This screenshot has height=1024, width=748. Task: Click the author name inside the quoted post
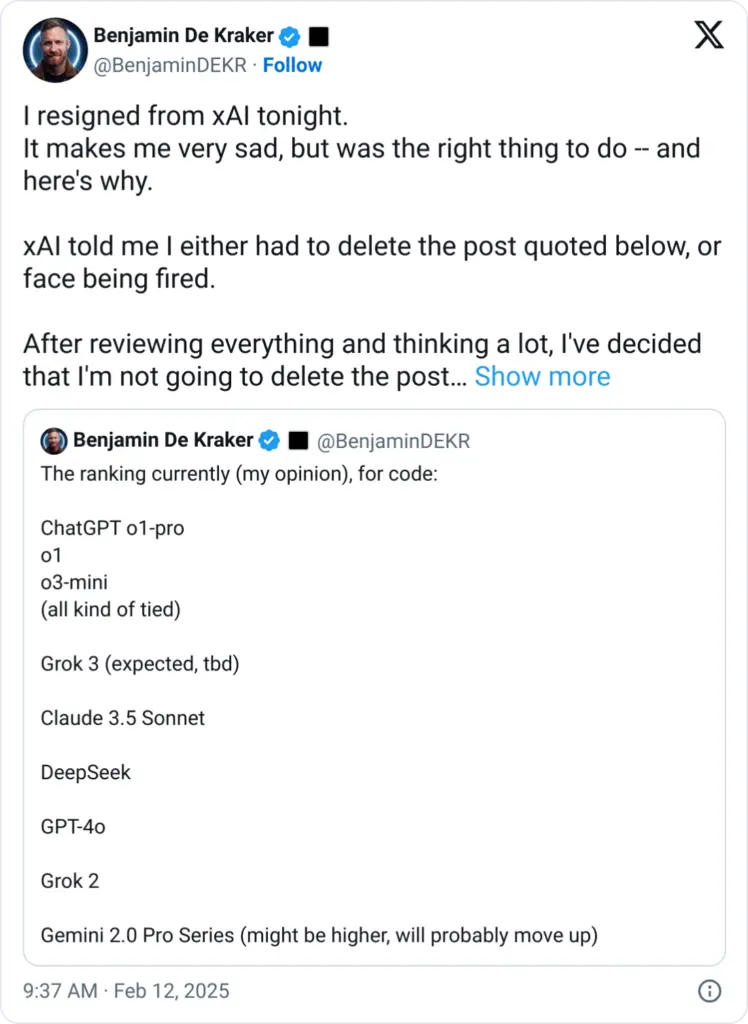point(165,441)
